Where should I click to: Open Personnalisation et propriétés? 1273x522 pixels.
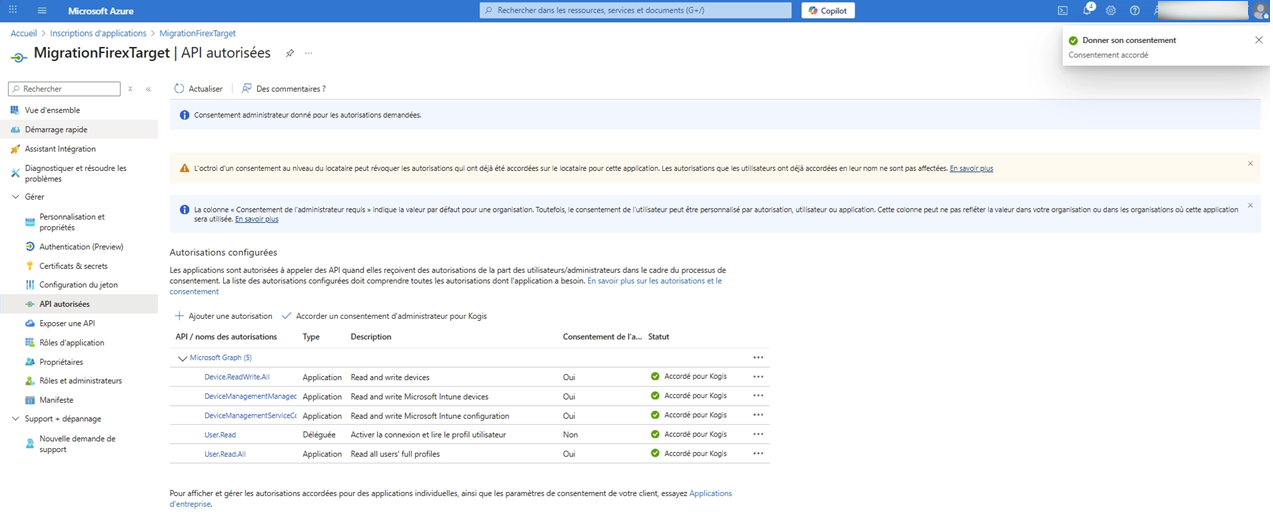tap(72, 222)
